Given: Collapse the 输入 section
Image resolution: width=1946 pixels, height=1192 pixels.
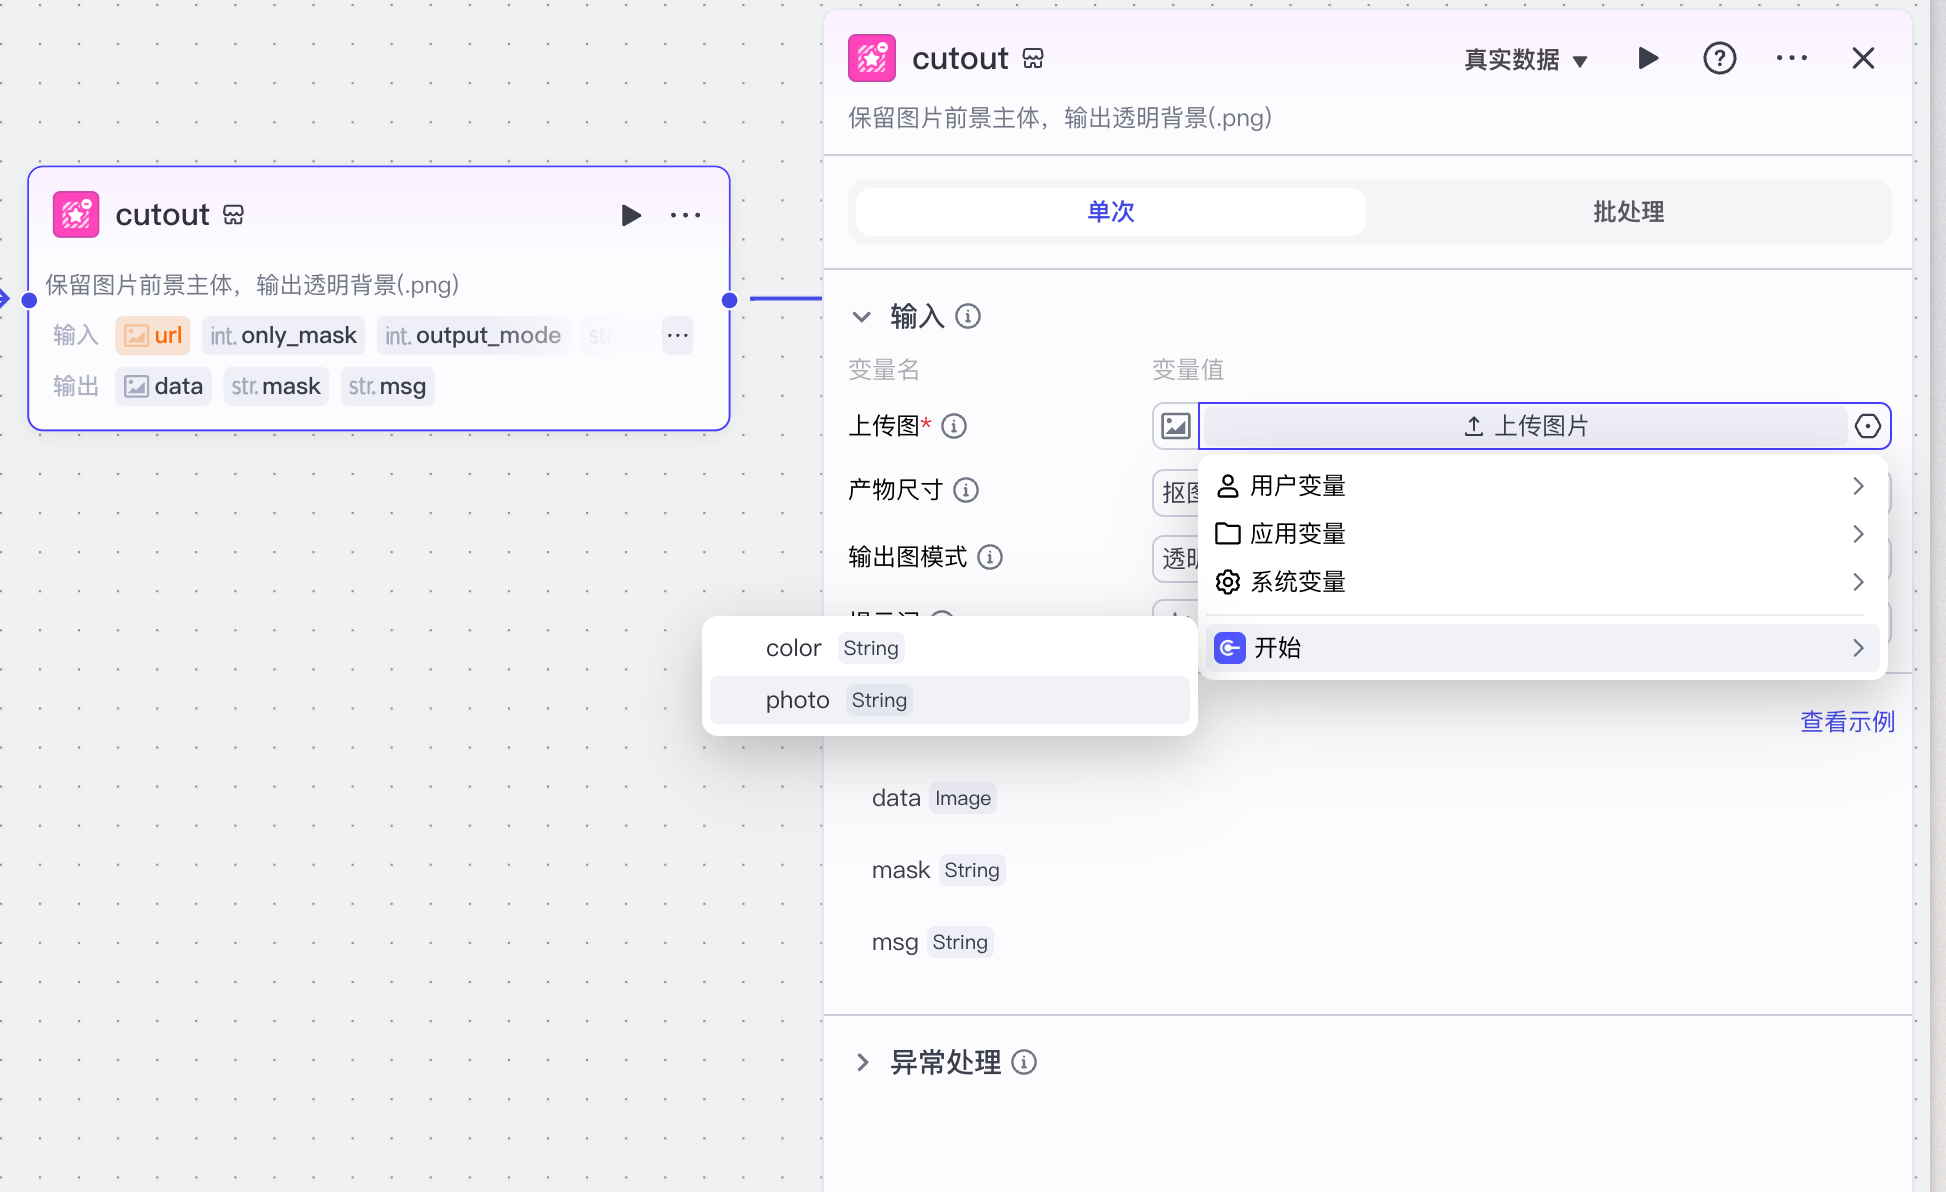Looking at the screenshot, I should 861,317.
